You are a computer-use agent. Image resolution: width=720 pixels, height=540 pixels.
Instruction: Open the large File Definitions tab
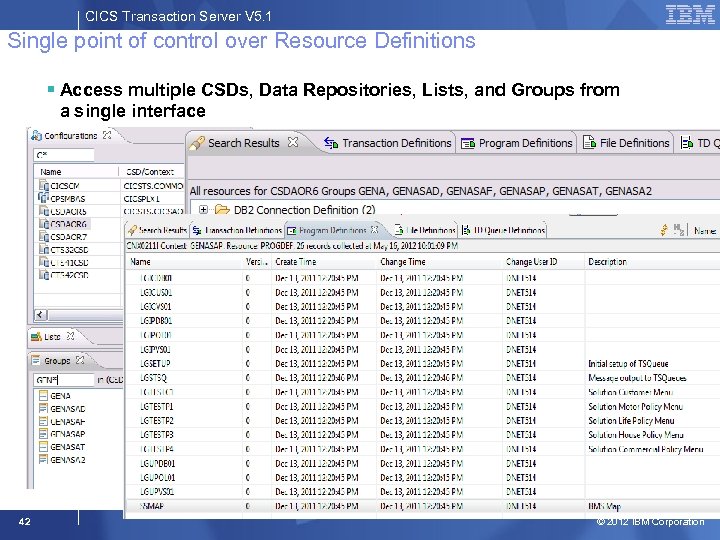pyautogui.click(x=626, y=143)
